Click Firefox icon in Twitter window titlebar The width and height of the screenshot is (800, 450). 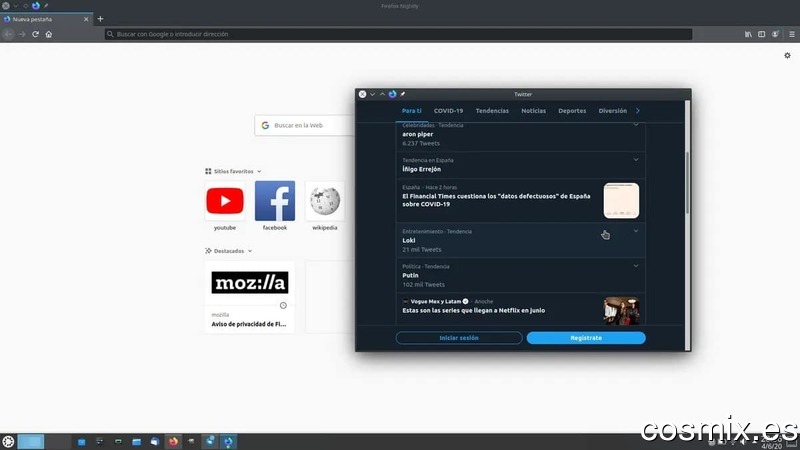392,94
